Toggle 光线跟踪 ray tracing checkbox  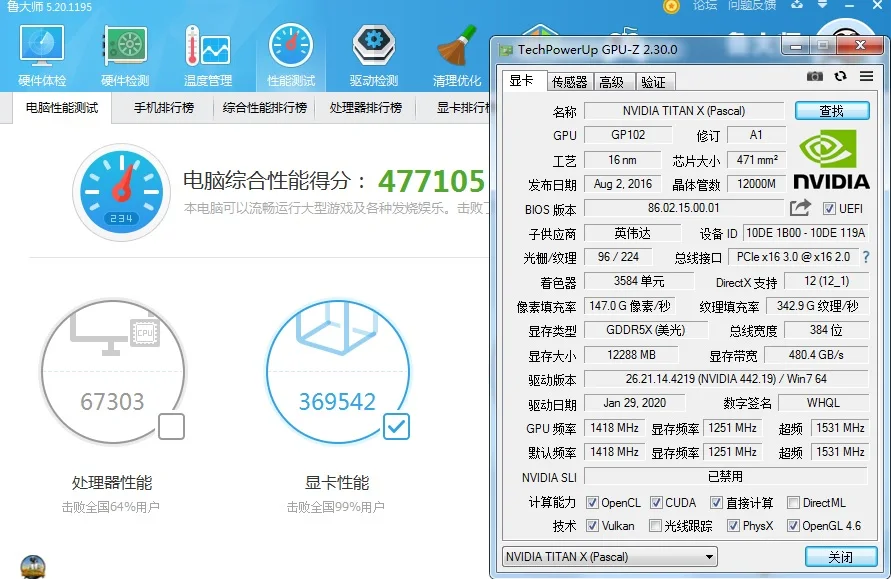[656, 526]
